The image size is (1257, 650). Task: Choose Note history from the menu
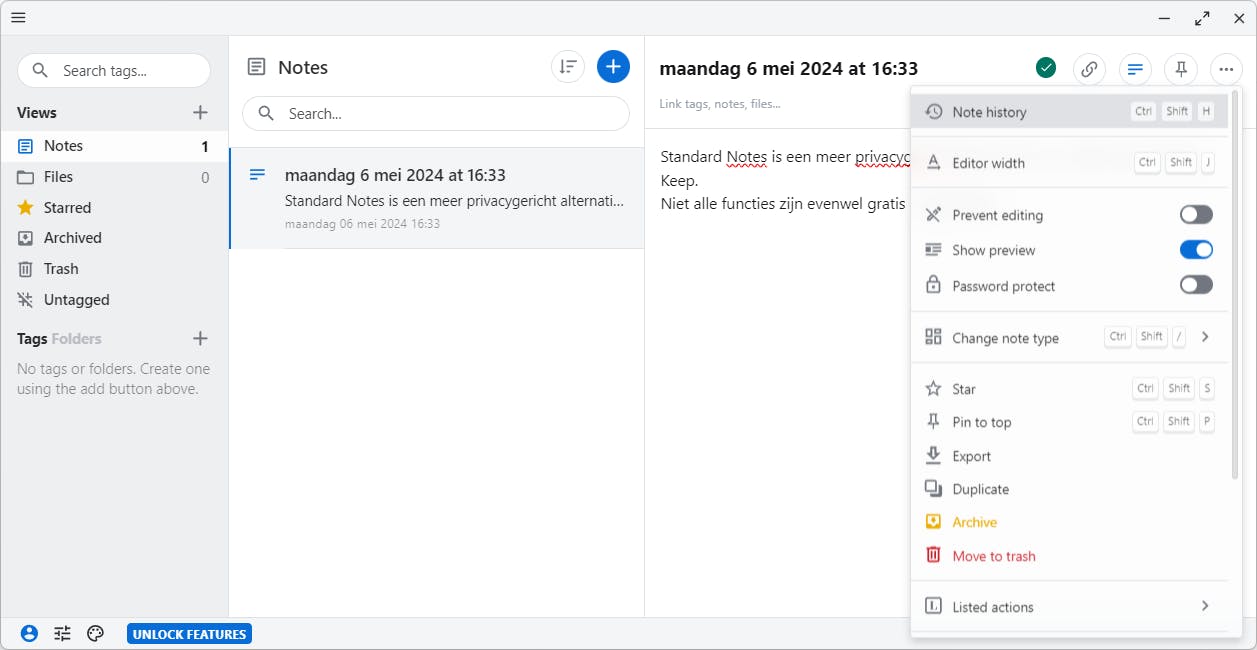pos(1070,112)
